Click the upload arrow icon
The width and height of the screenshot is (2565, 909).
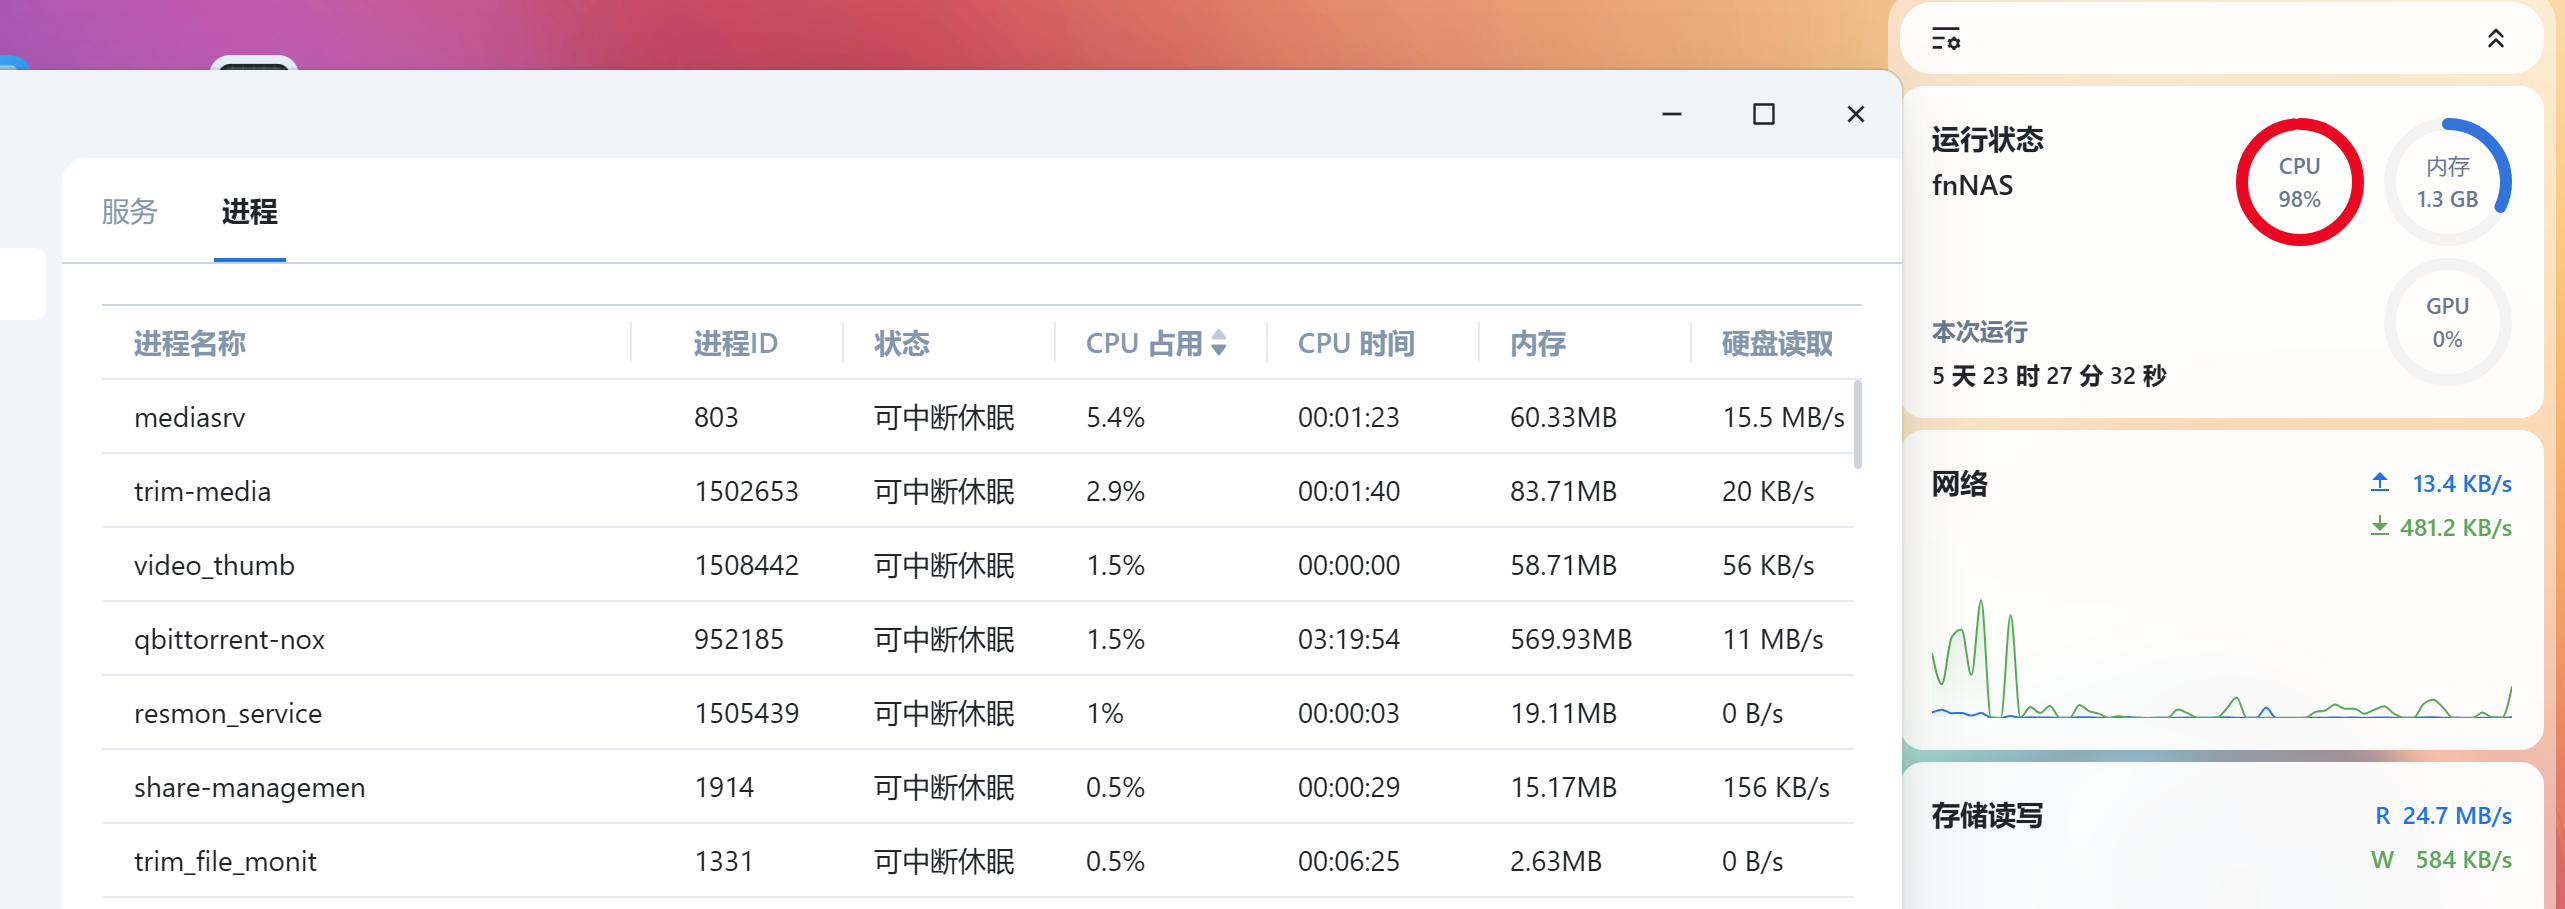2379,483
